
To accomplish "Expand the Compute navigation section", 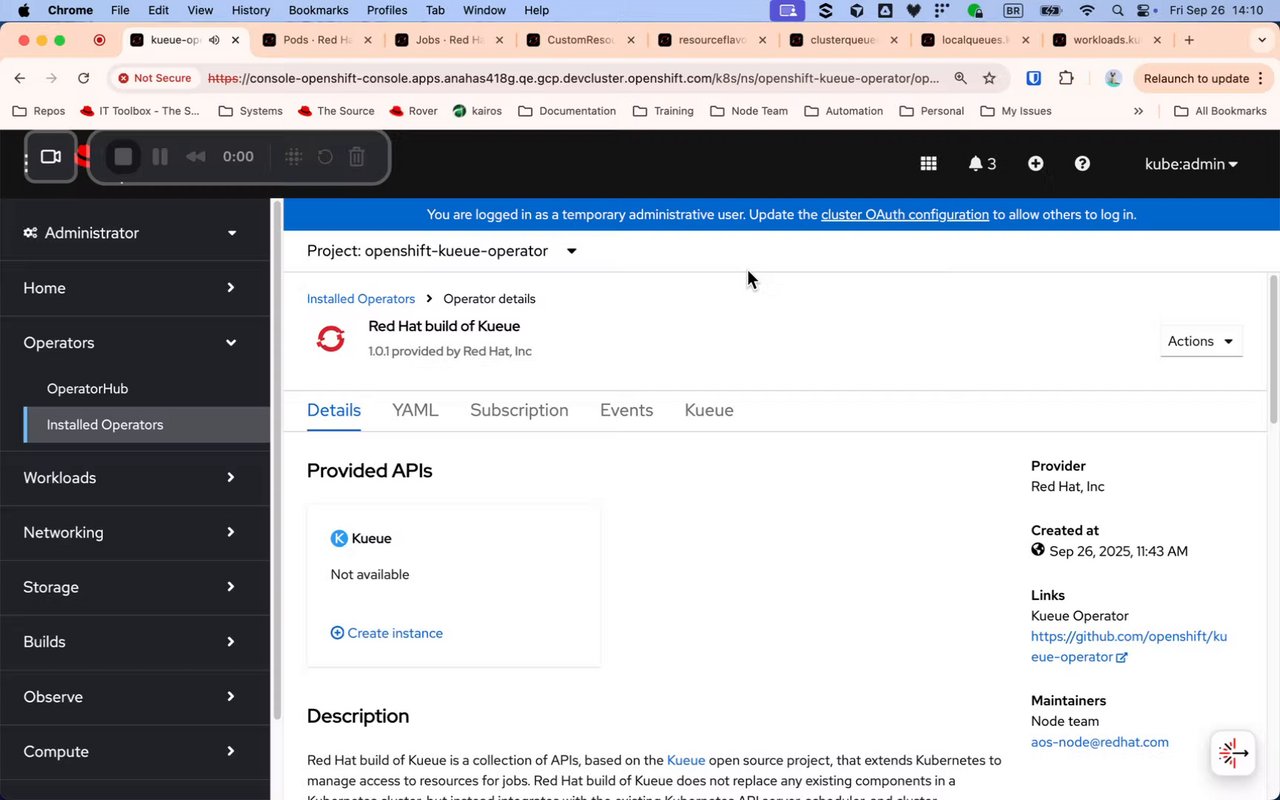I will pyautogui.click(x=135, y=752).
